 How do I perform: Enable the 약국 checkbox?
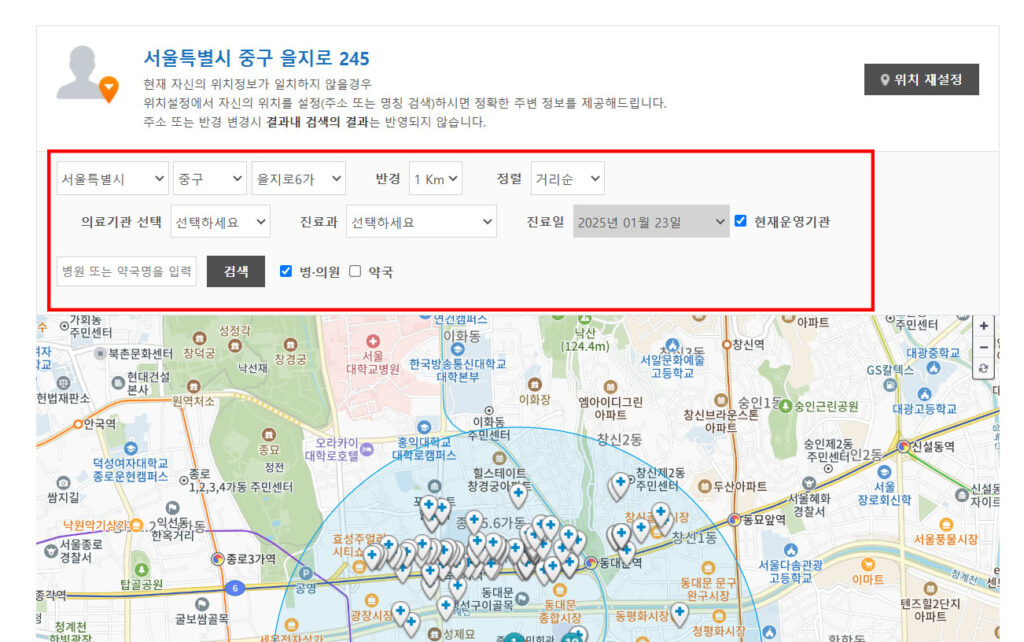pyautogui.click(x=356, y=270)
